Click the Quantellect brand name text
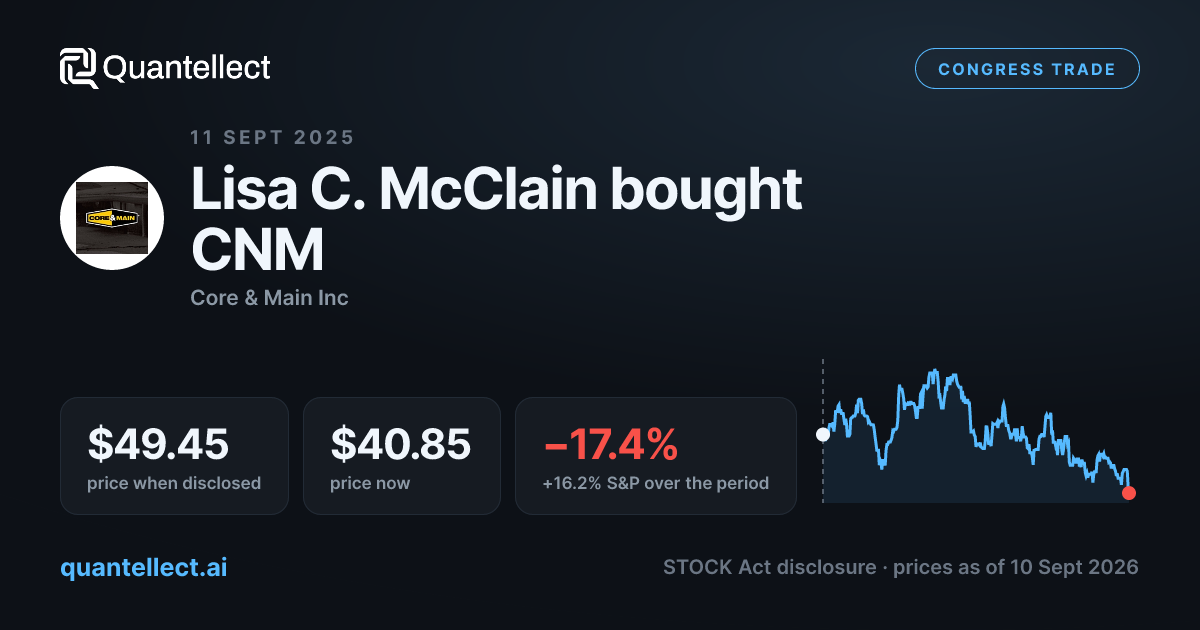Image resolution: width=1200 pixels, height=630 pixels. pyautogui.click(x=187, y=68)
